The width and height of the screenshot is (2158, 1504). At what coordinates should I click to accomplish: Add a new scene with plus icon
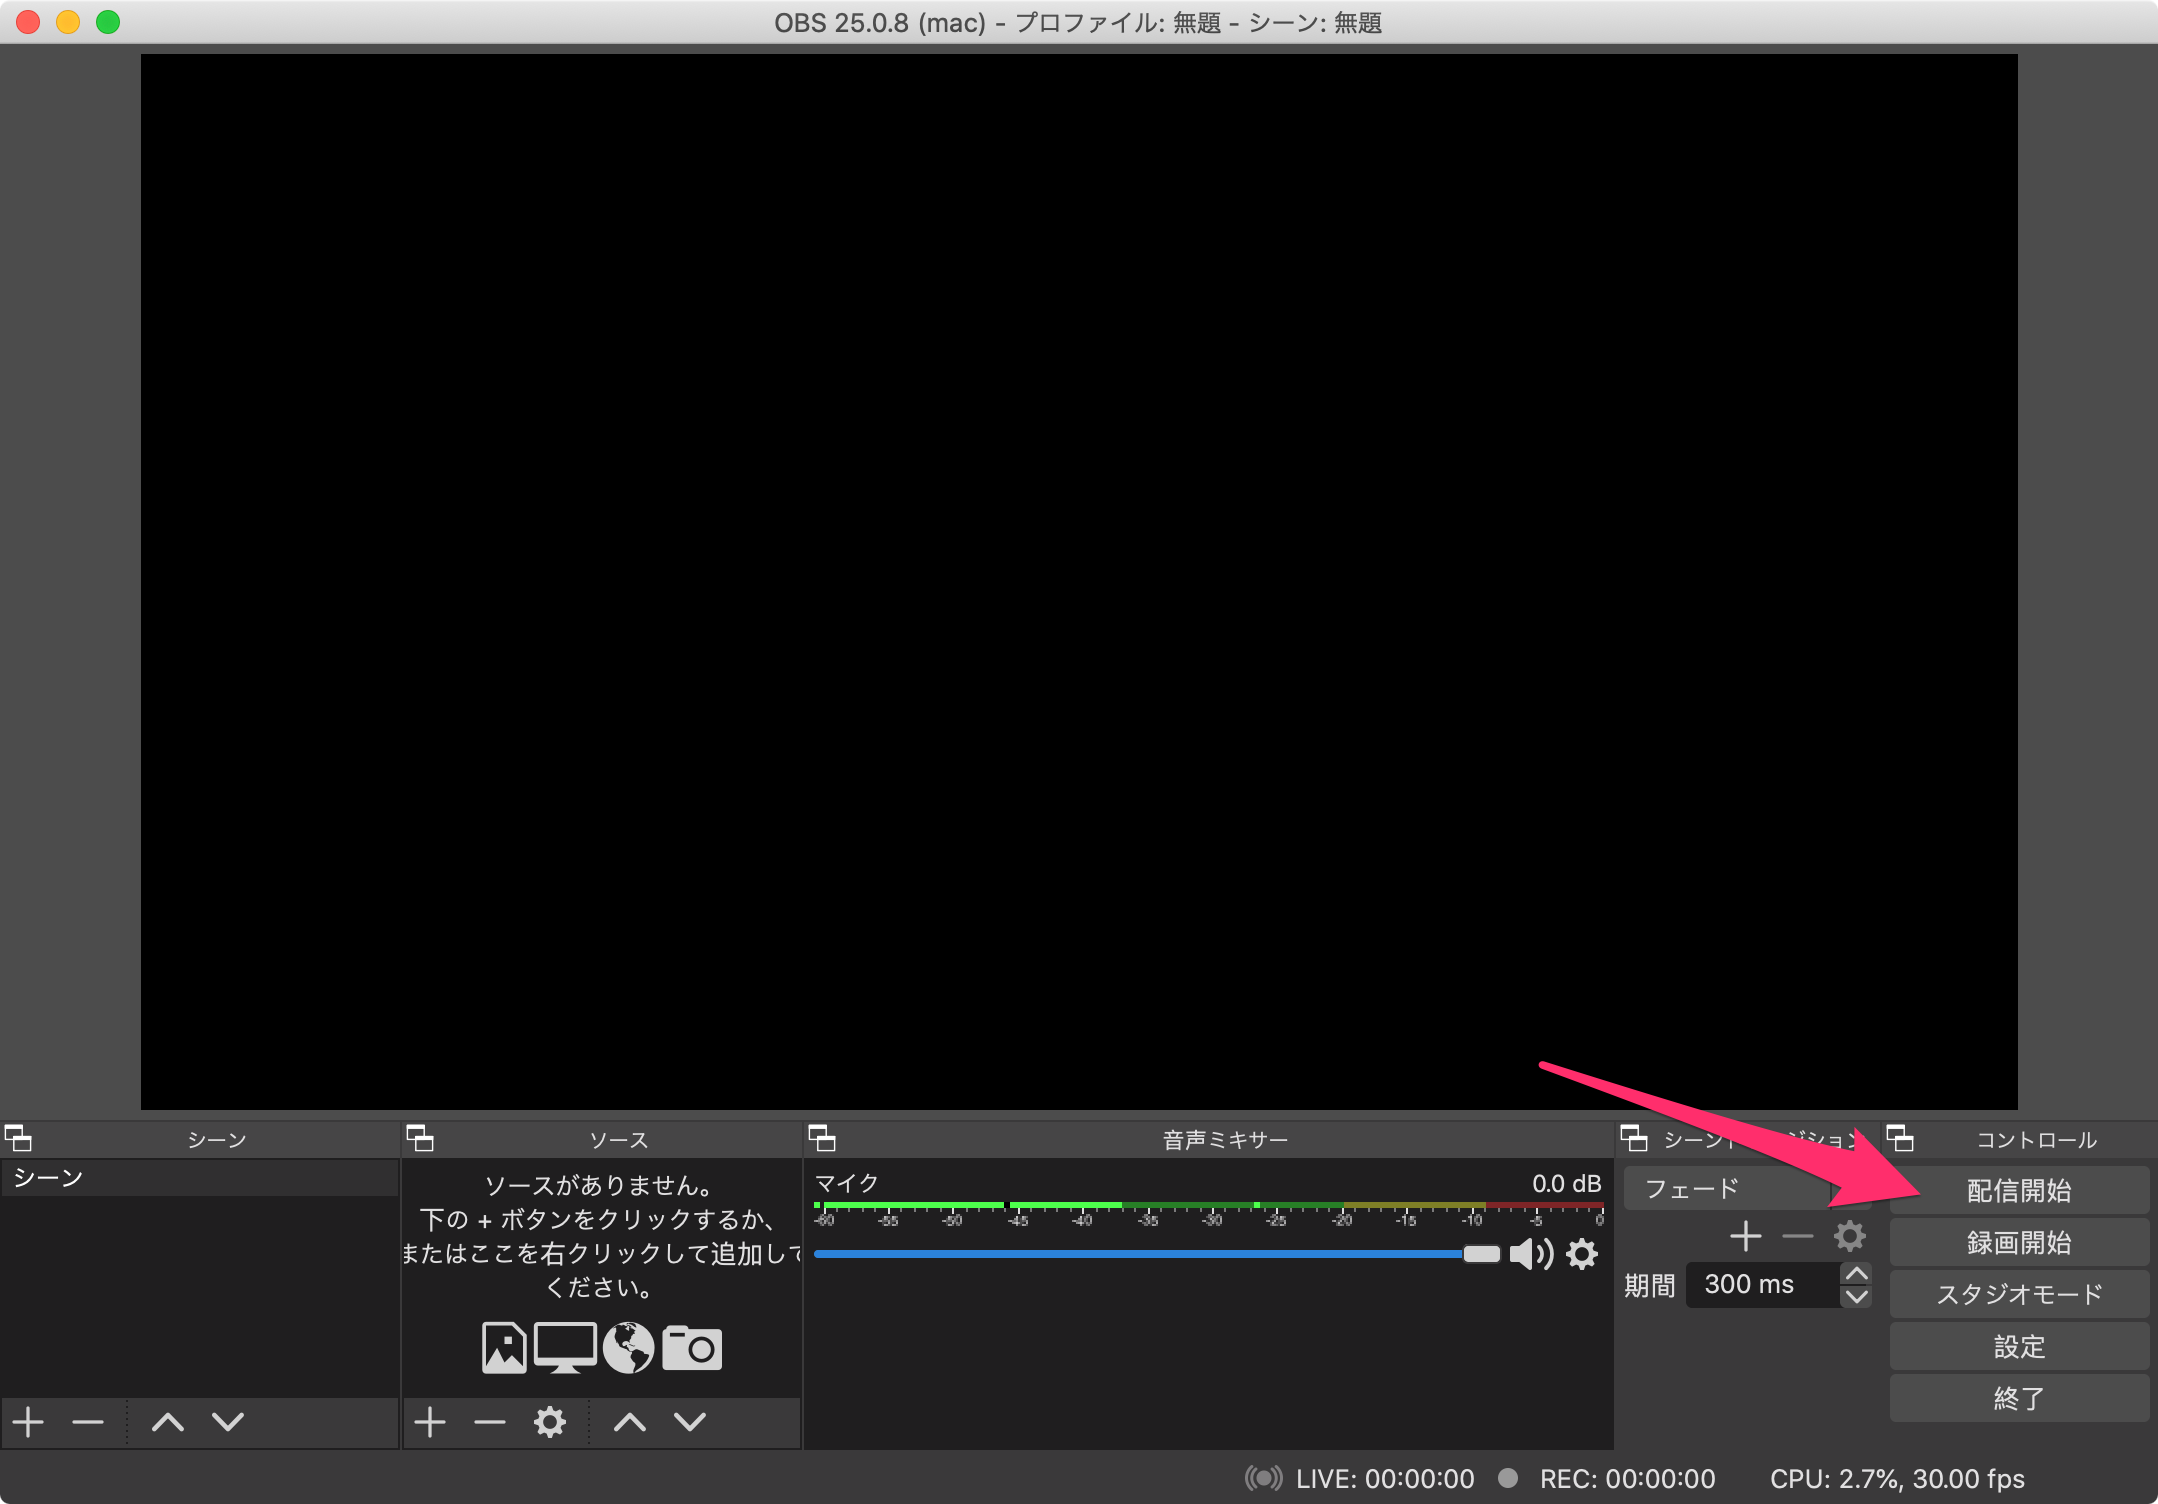pyautogui.click(x=28, y=1421)
